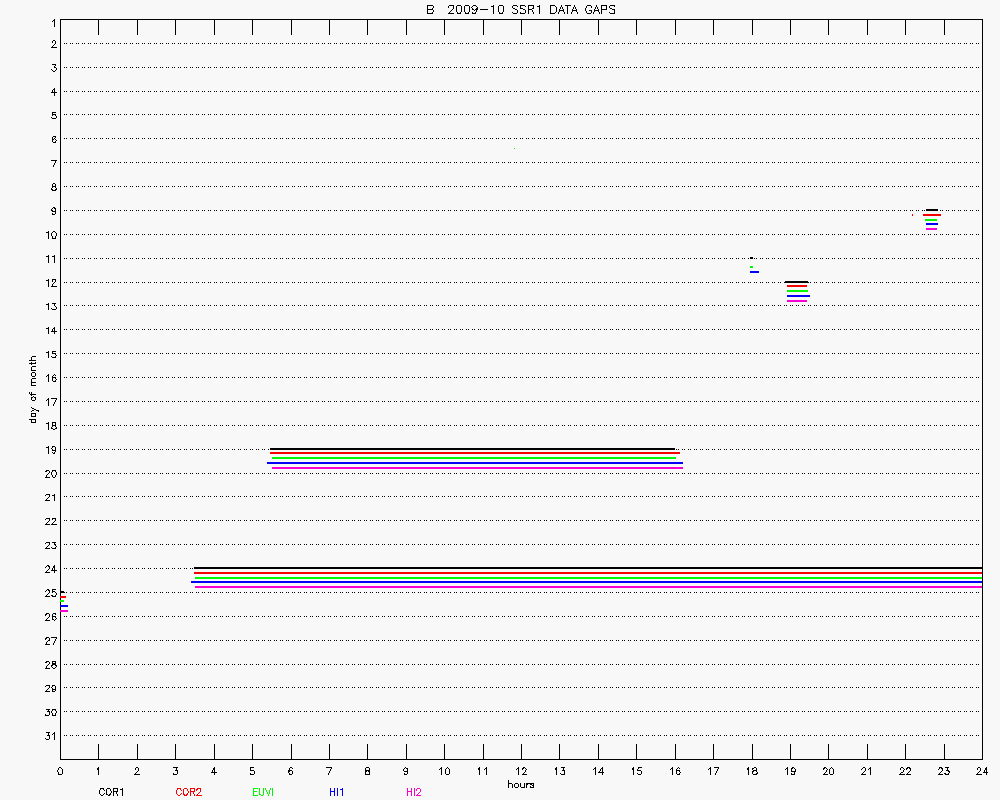Click the tiny green dot on day 6
This screenshot has width=1000, height=800.
coord(514,148)
